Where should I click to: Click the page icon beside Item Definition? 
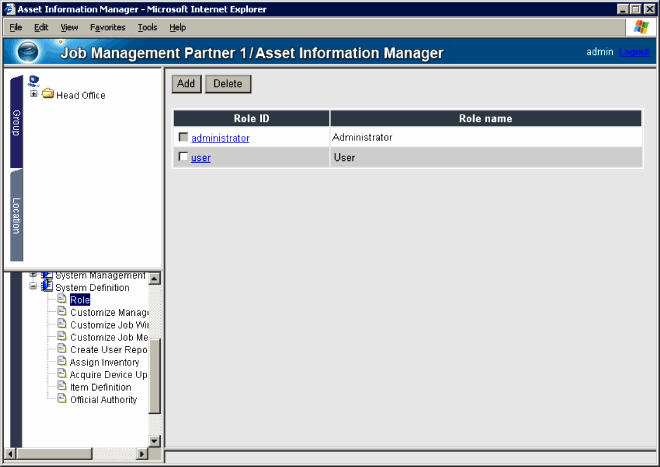(x=62, y=386)
